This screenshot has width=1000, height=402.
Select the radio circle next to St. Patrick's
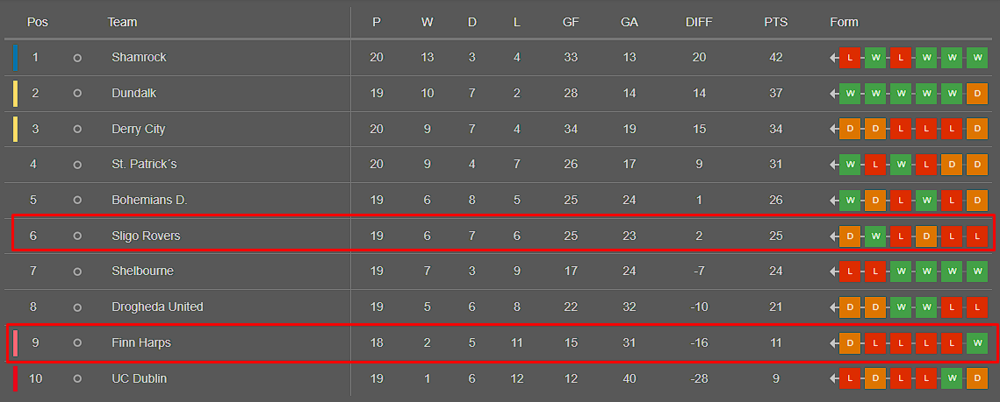point(77,165)
